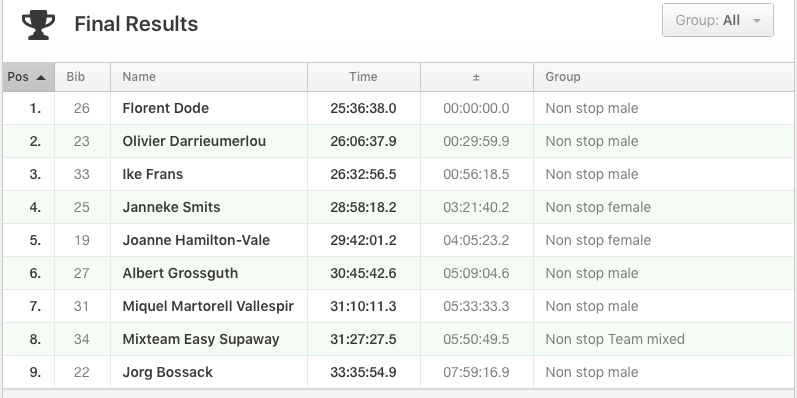Open Joanne Hamilton-Vale's row
This screenshot has height=398, width=797.
(x=398, y=240)
